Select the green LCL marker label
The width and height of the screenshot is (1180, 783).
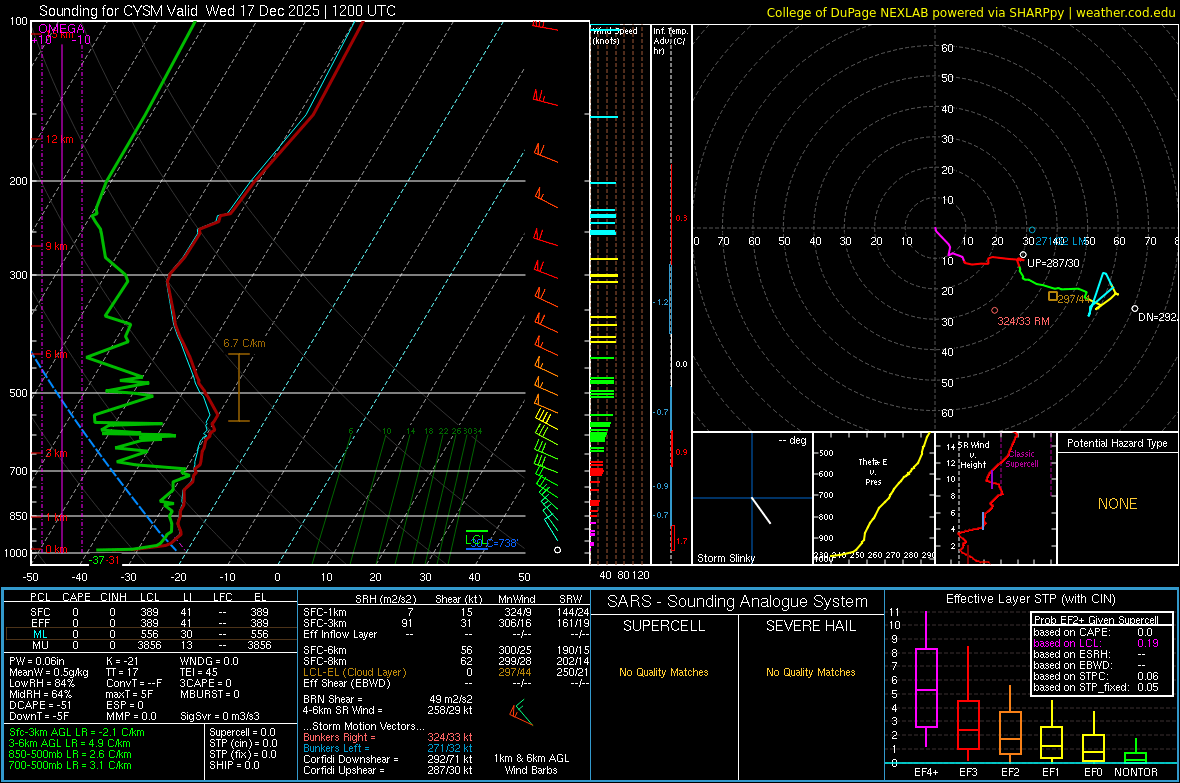[x=475, y=539]
